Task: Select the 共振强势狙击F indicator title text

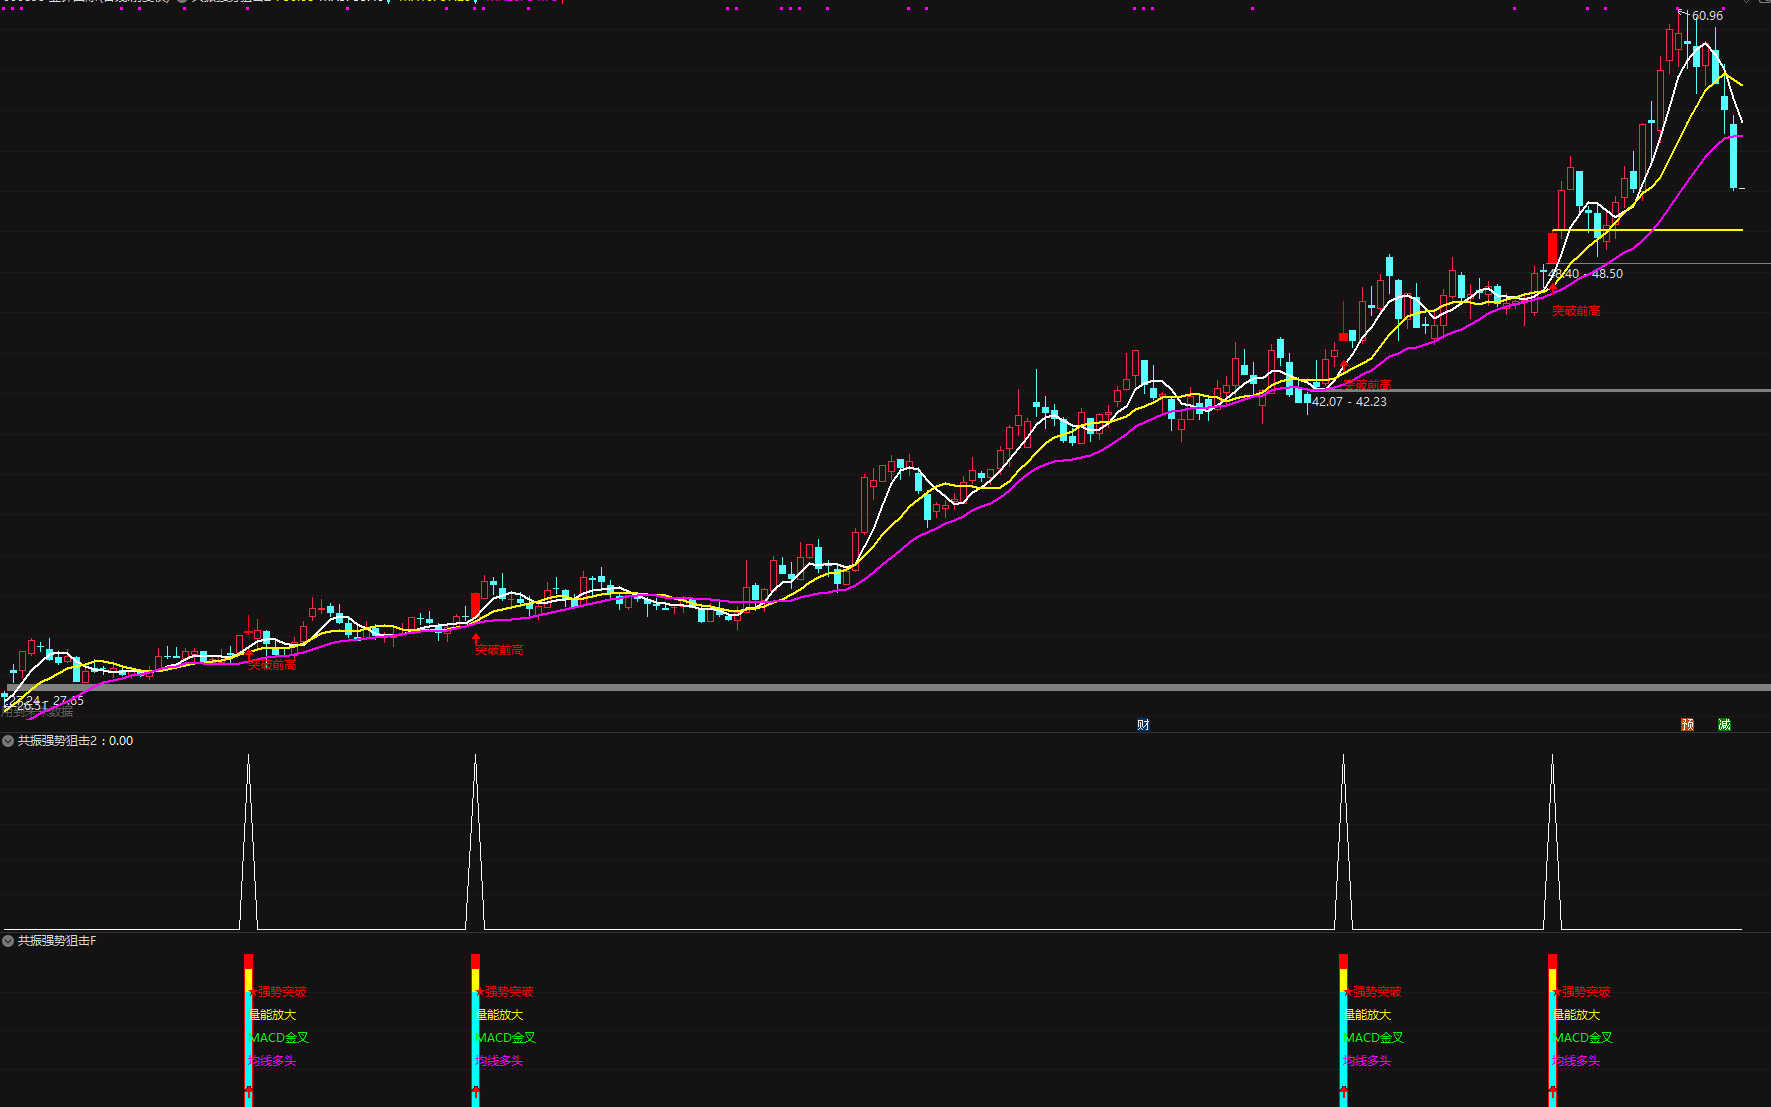Action: 57,941
